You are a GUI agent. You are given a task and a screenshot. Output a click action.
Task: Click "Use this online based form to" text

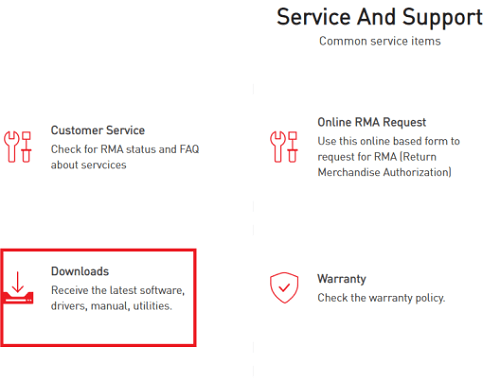click(x=389, y=141)
